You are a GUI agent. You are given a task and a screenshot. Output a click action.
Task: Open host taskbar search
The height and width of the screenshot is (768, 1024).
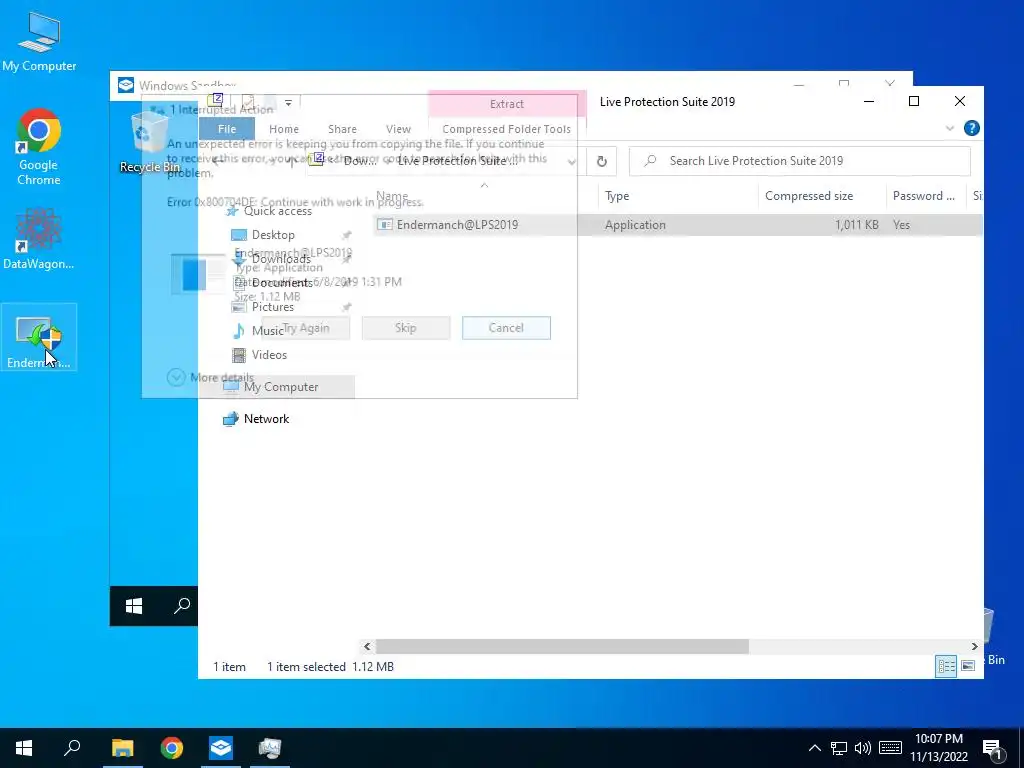tap(72, 748)
